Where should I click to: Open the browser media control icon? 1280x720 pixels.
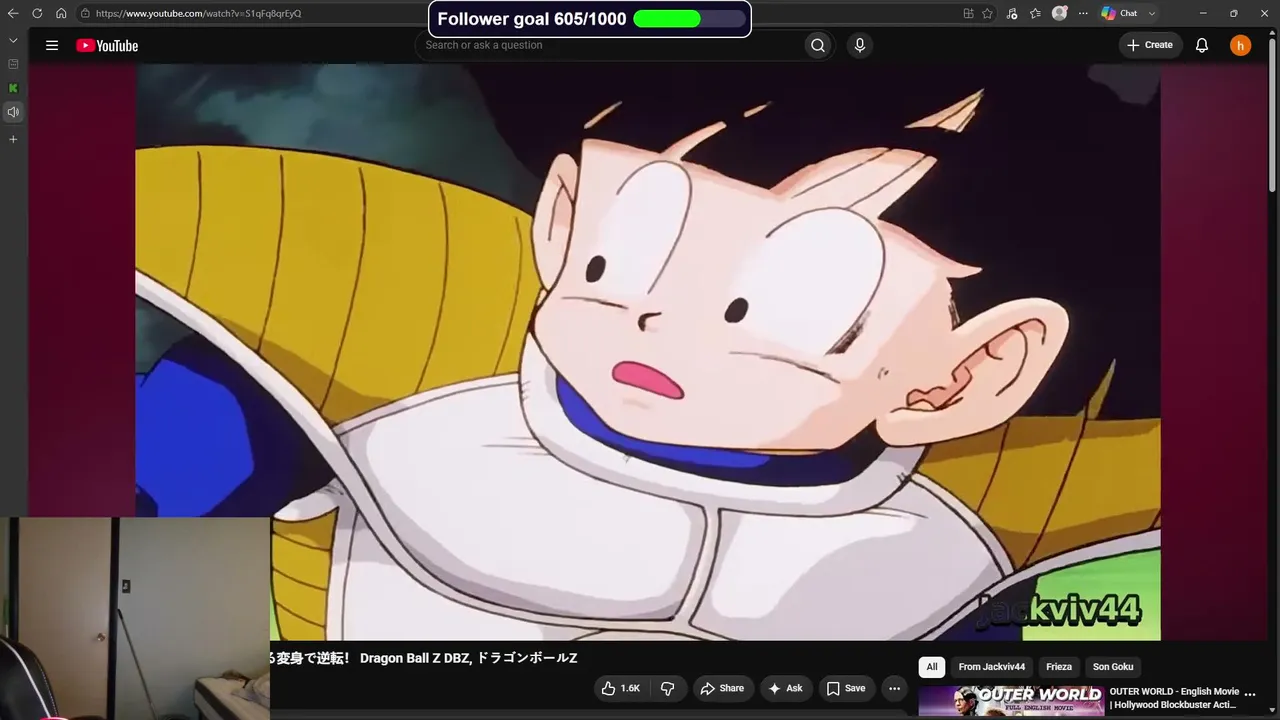point(1012,13)
